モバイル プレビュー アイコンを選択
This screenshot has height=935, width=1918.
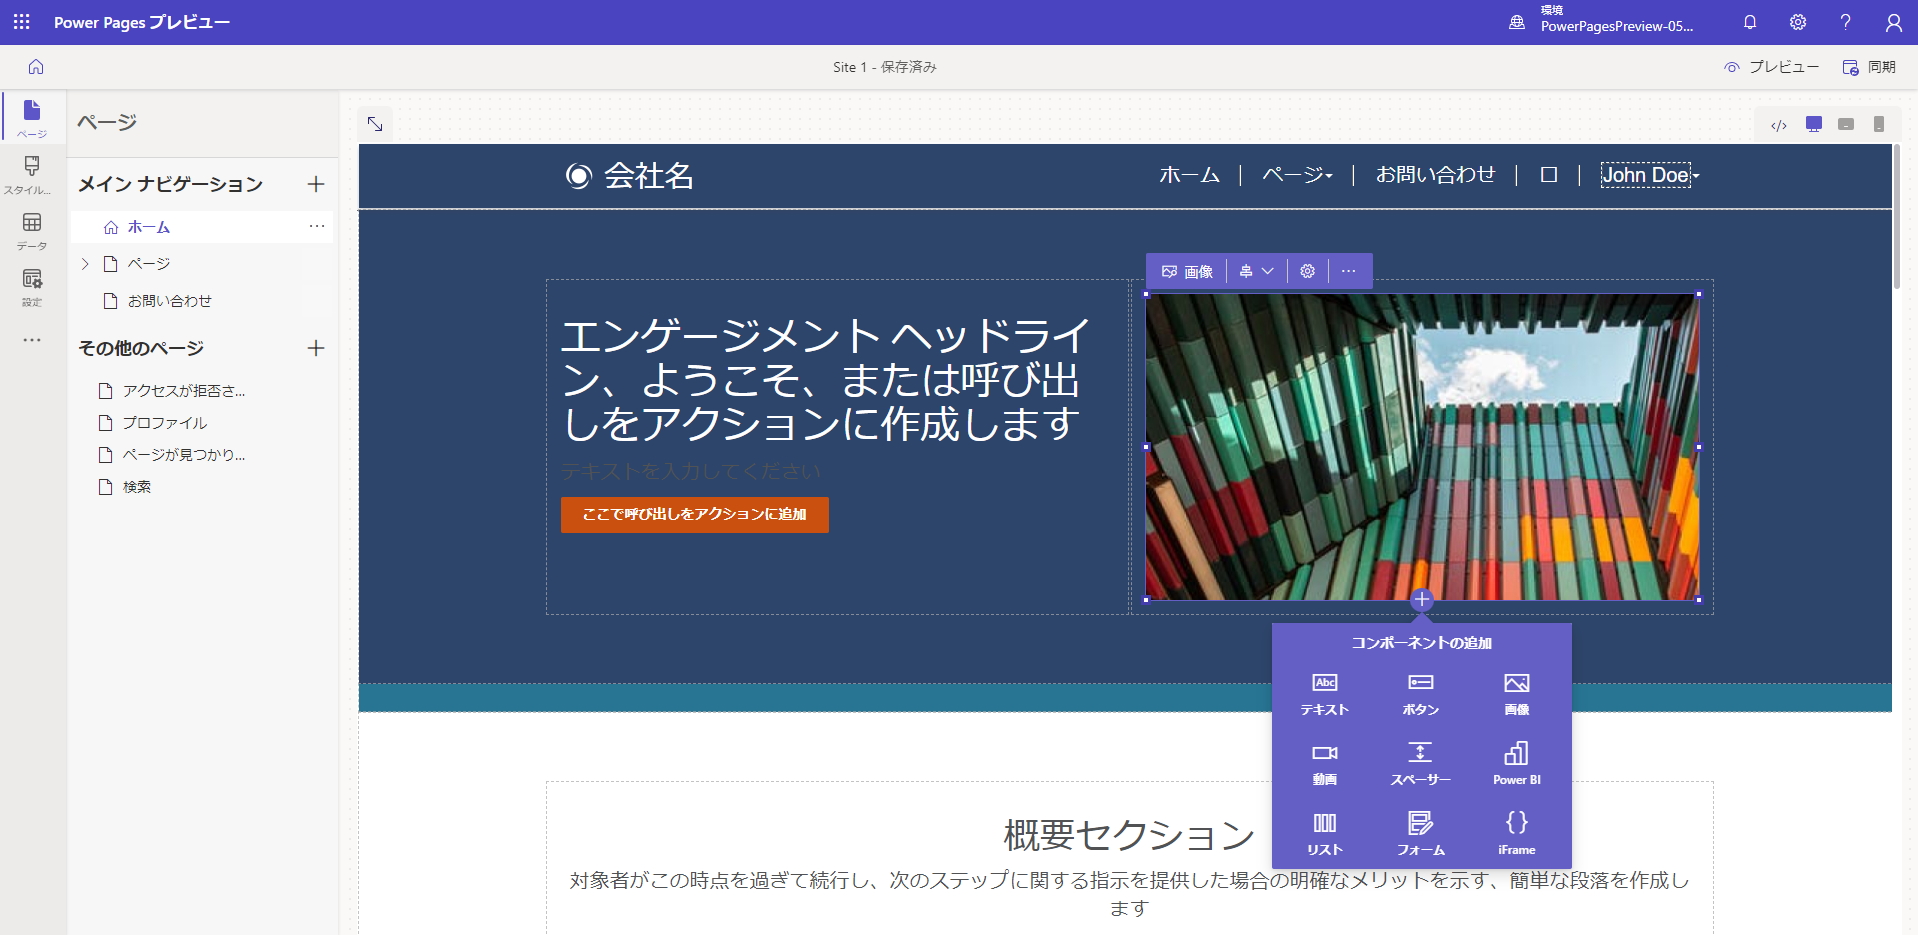(x=1881, y=124)
